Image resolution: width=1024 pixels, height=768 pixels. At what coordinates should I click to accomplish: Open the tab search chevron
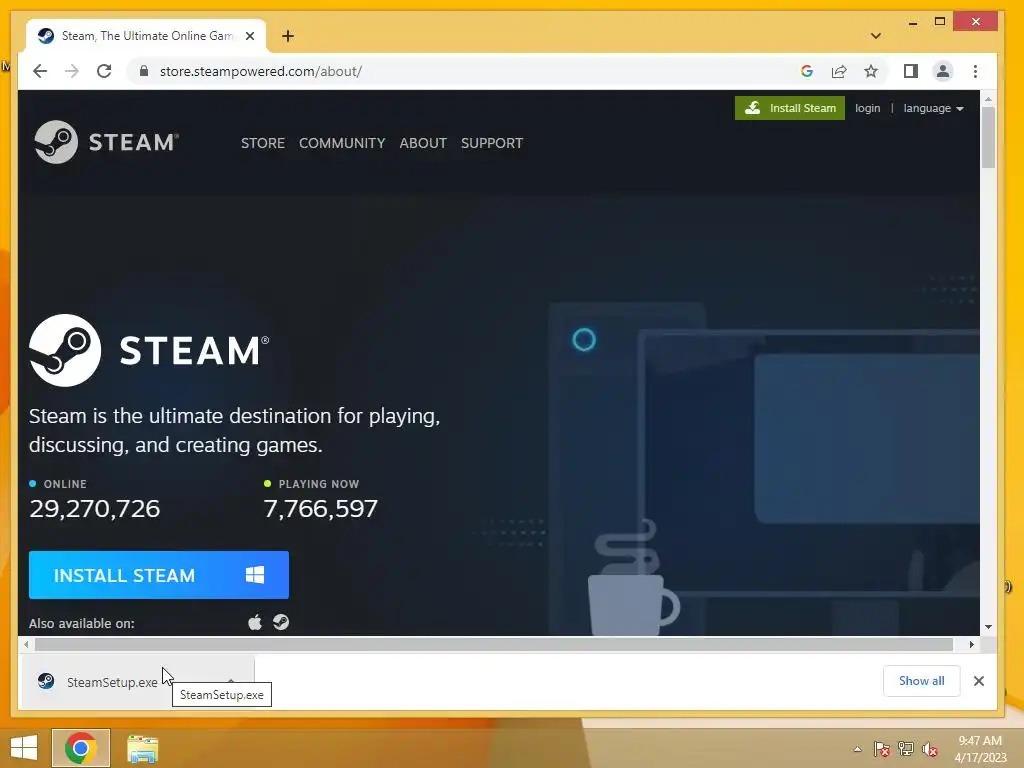coord(876,36)
